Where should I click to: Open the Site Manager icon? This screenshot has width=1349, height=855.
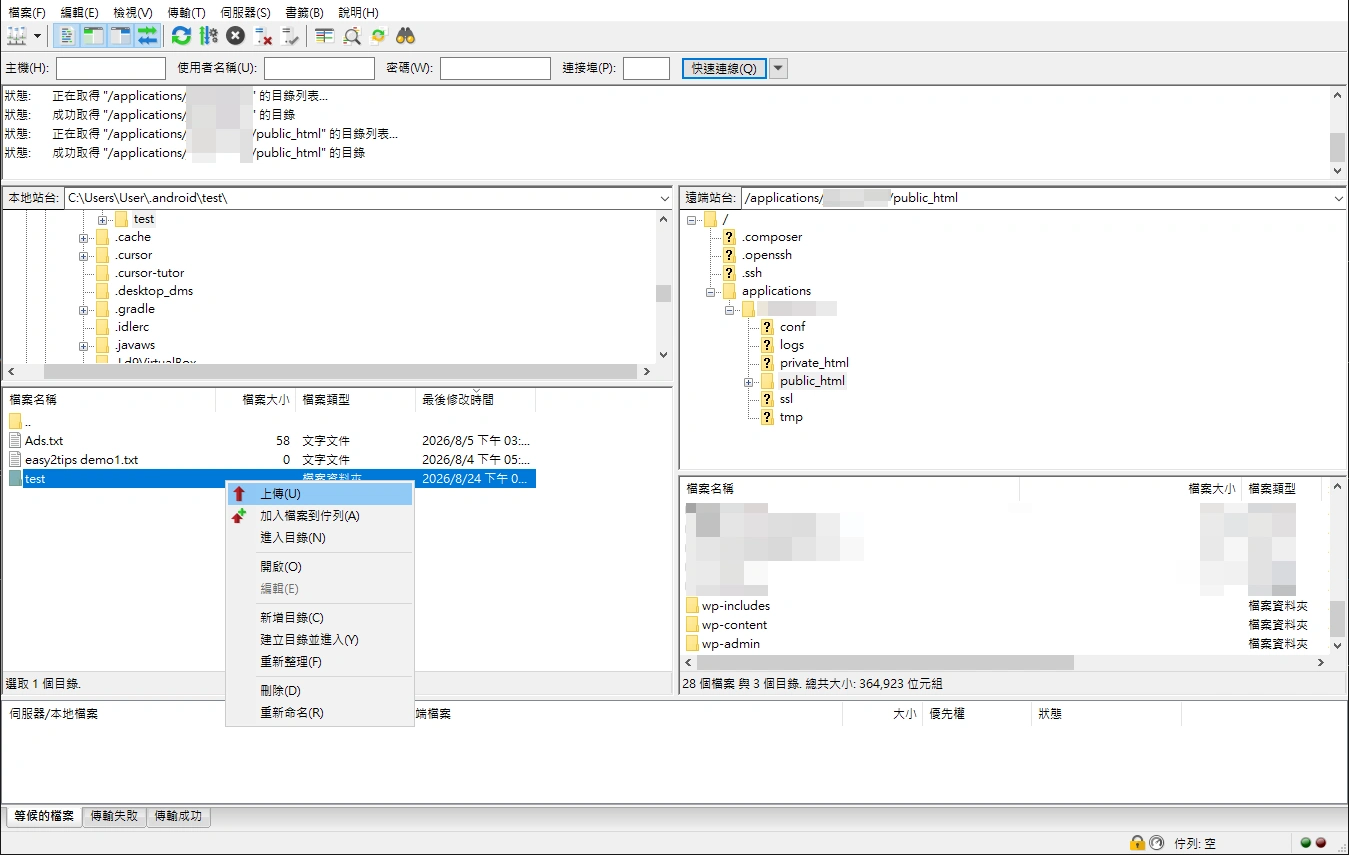tap(17, 36)
